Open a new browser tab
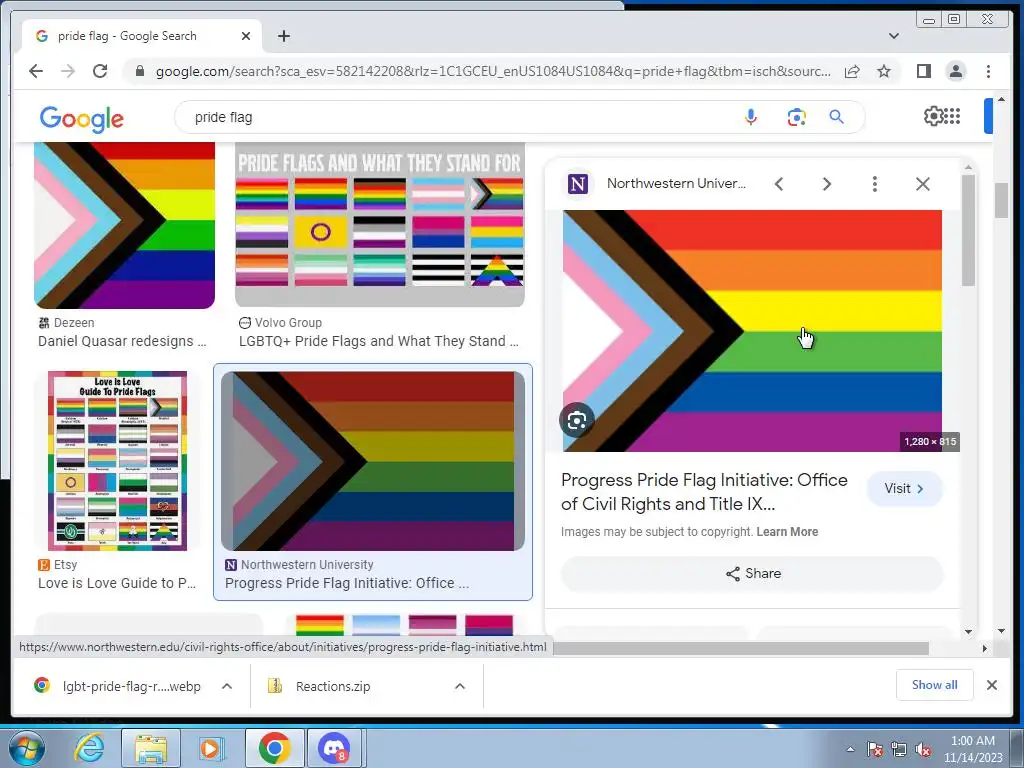Viewport: 1024px width, 768px height. point(283,36)
